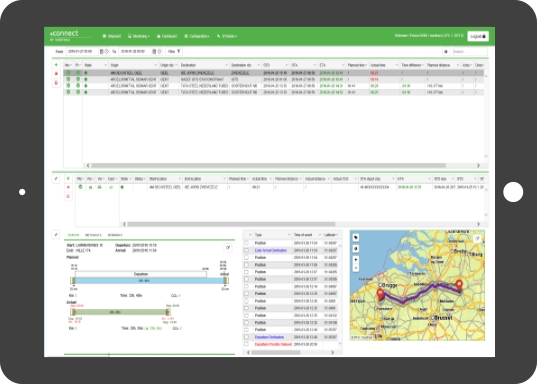
Task: Open Planned time column dropdown in shipments
Action: tap(366, 65)
